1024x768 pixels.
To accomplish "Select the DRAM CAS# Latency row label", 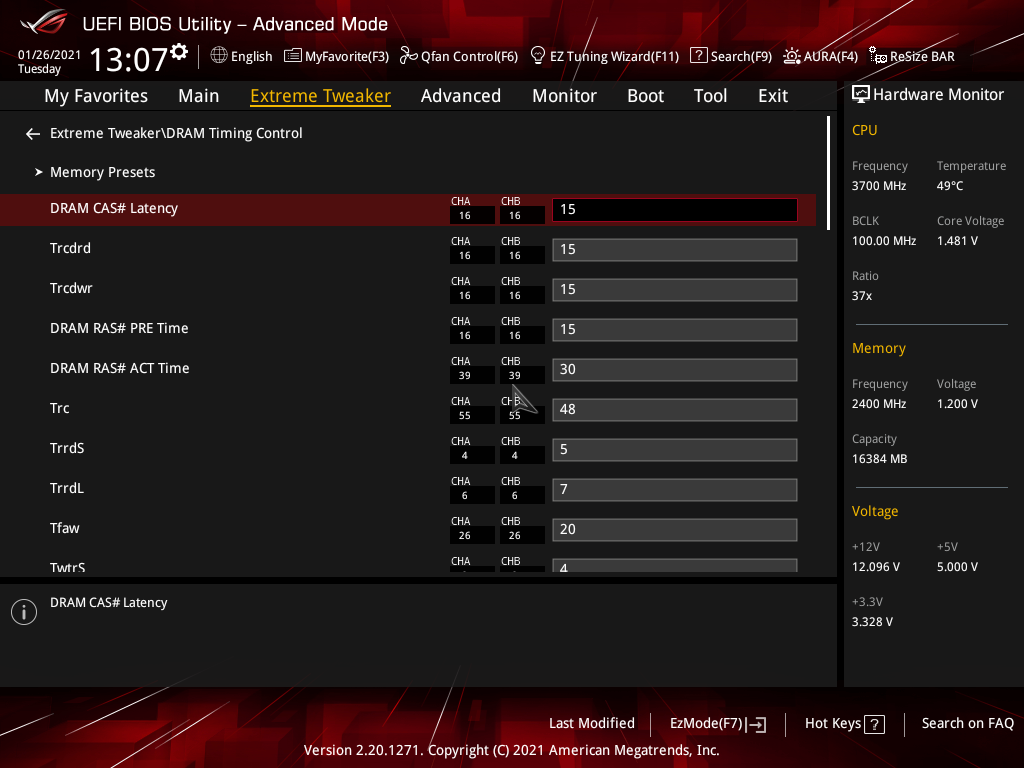I will click(x=114, y=208).
